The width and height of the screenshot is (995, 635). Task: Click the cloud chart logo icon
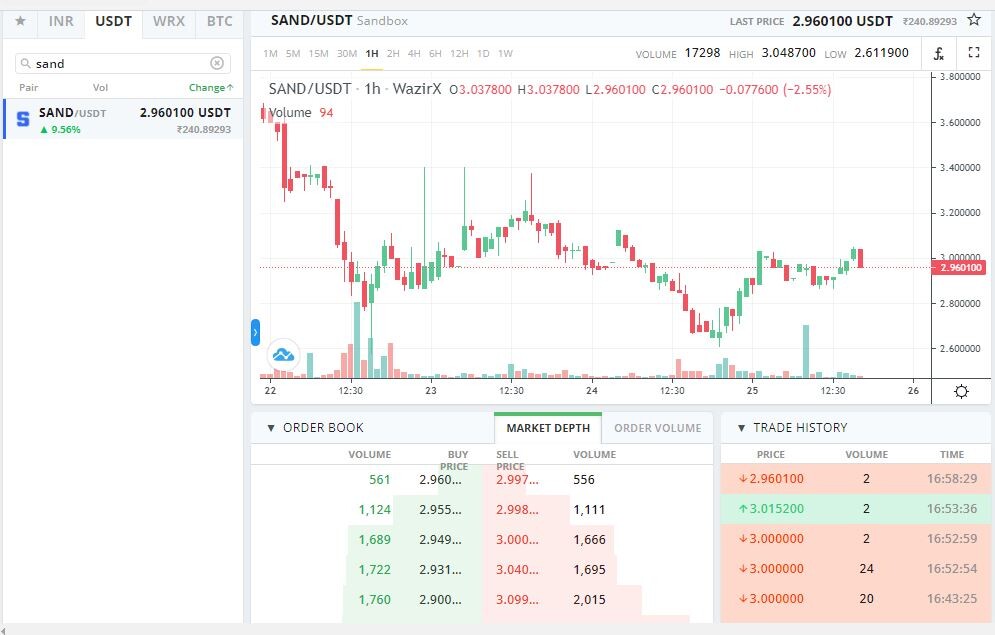pos(283,355)
